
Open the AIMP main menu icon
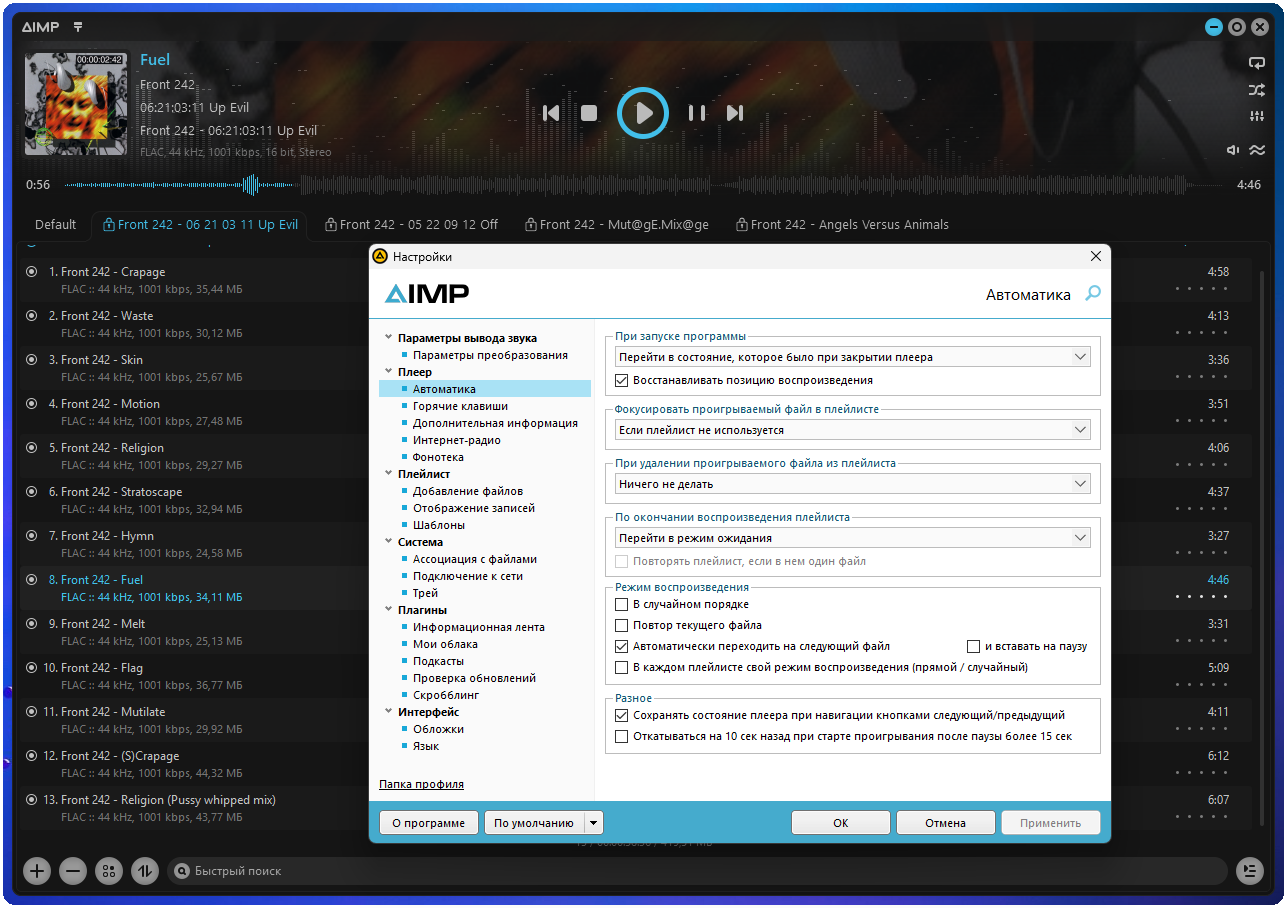pyautogui.click(x=78, y=27)
